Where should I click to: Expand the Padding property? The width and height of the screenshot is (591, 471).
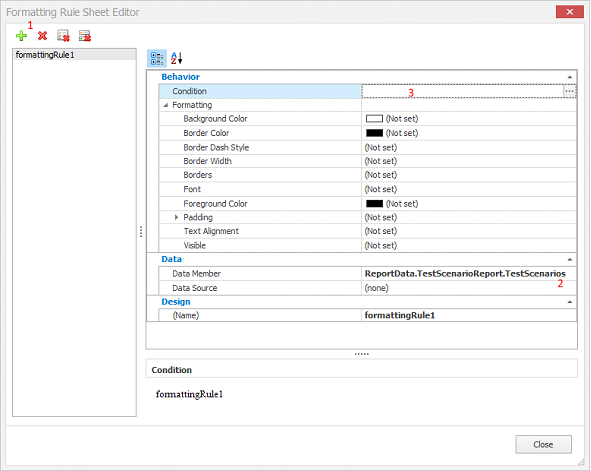pos(176,217)
